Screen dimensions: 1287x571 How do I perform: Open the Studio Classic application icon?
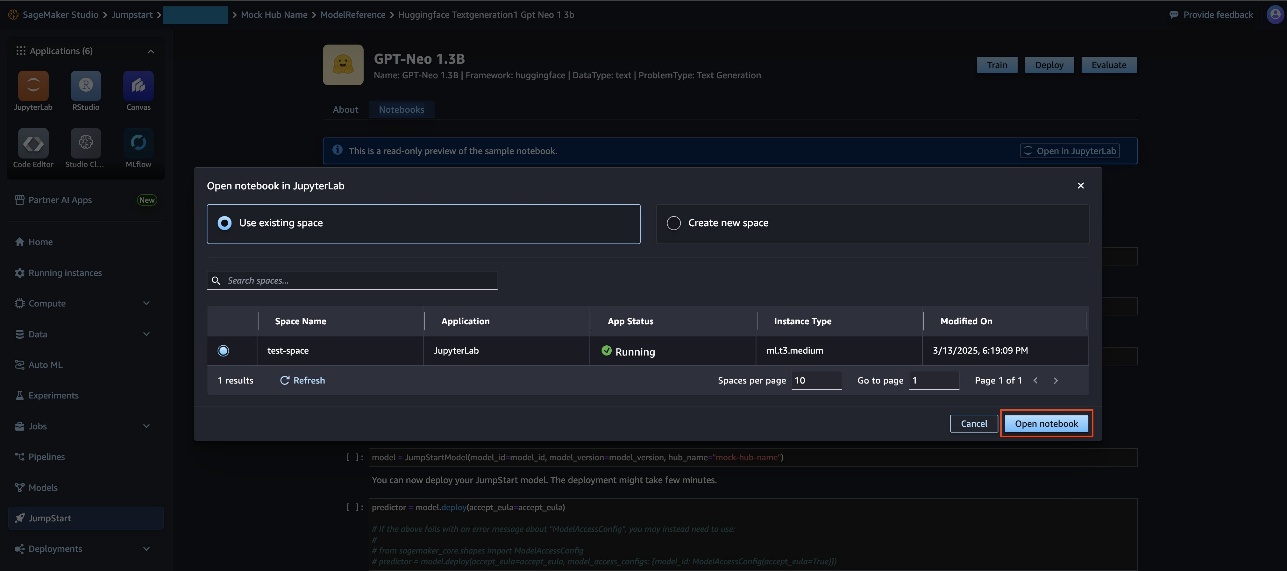[x=86, y=143]
